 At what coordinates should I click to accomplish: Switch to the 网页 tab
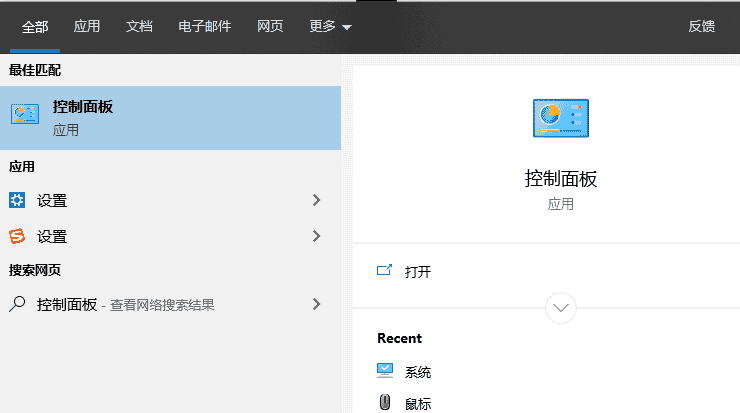click(x=270, y=27)
